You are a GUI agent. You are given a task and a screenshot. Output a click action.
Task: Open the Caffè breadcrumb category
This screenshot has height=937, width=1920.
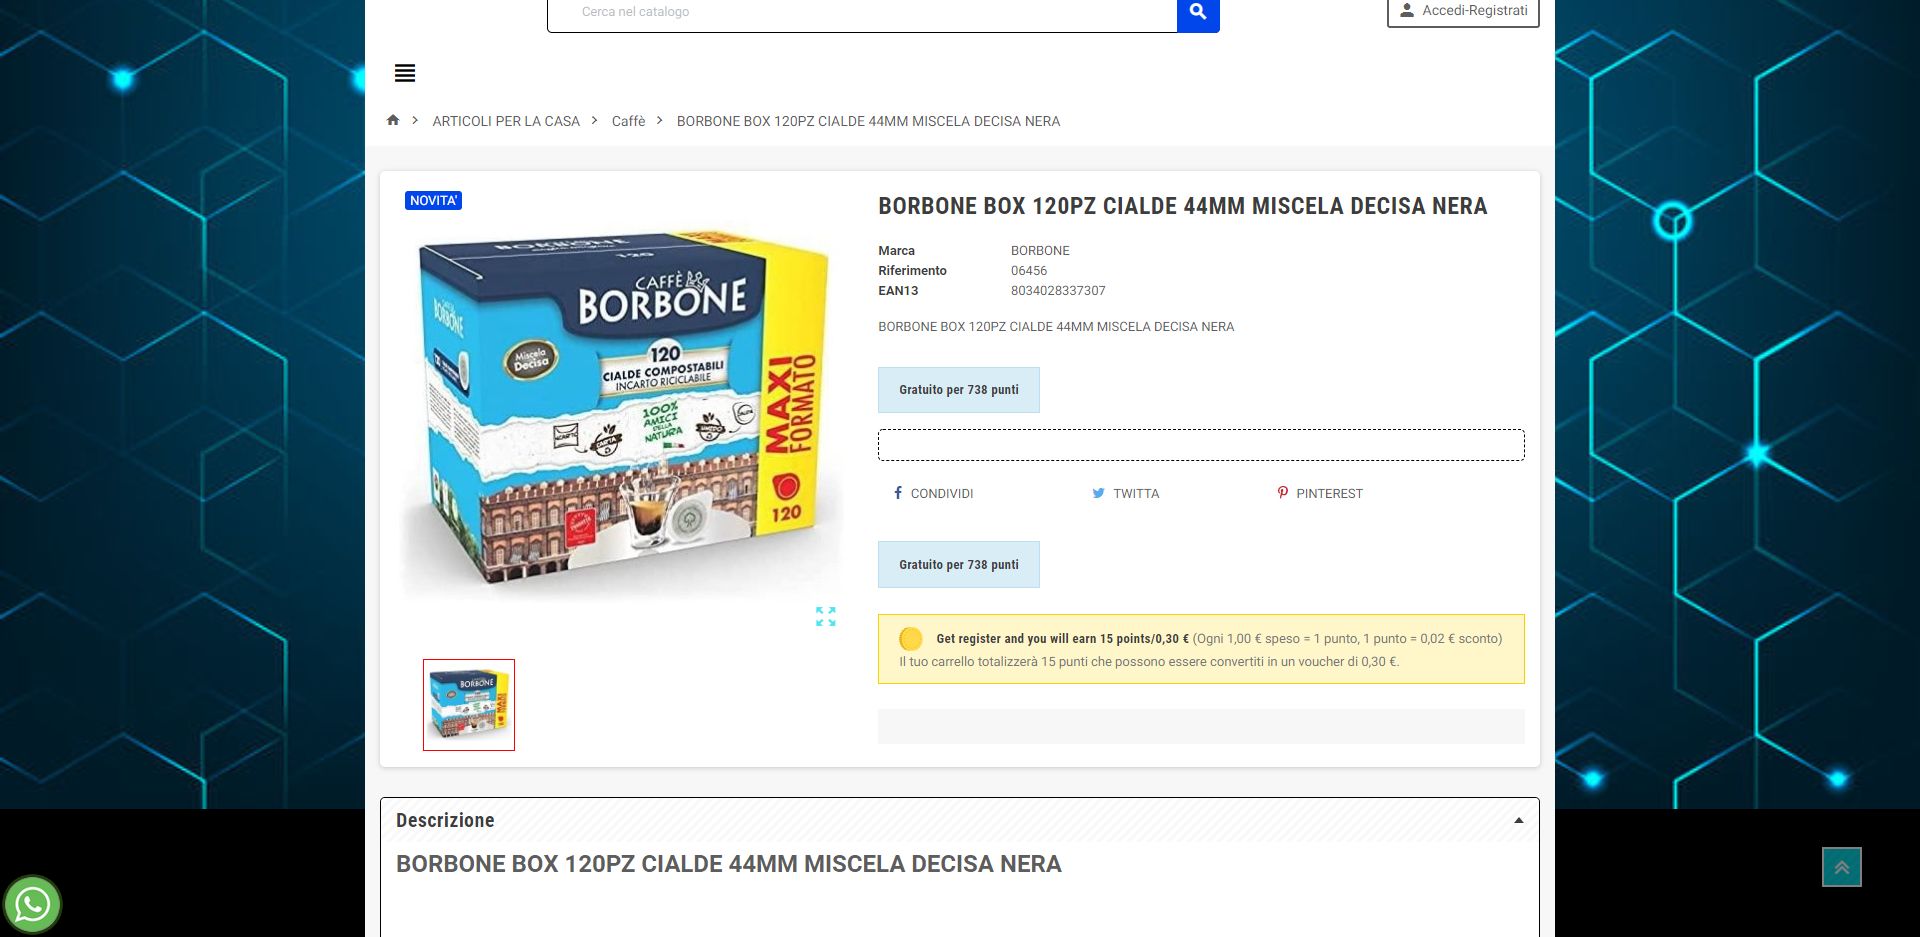click(629, 121)
